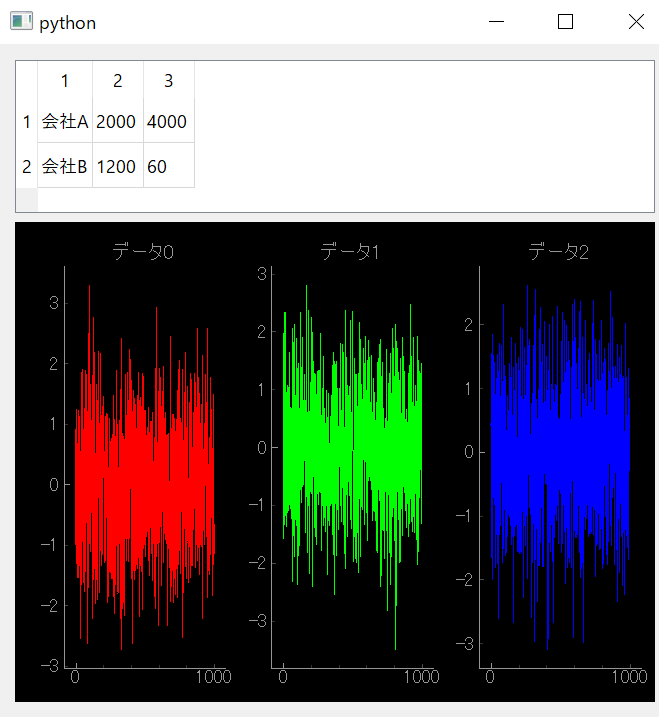The height and width of the screenshot is (717, 659).
Task: Select column header 1 in table
Action: pyautogui.click(x=65, y=80)
